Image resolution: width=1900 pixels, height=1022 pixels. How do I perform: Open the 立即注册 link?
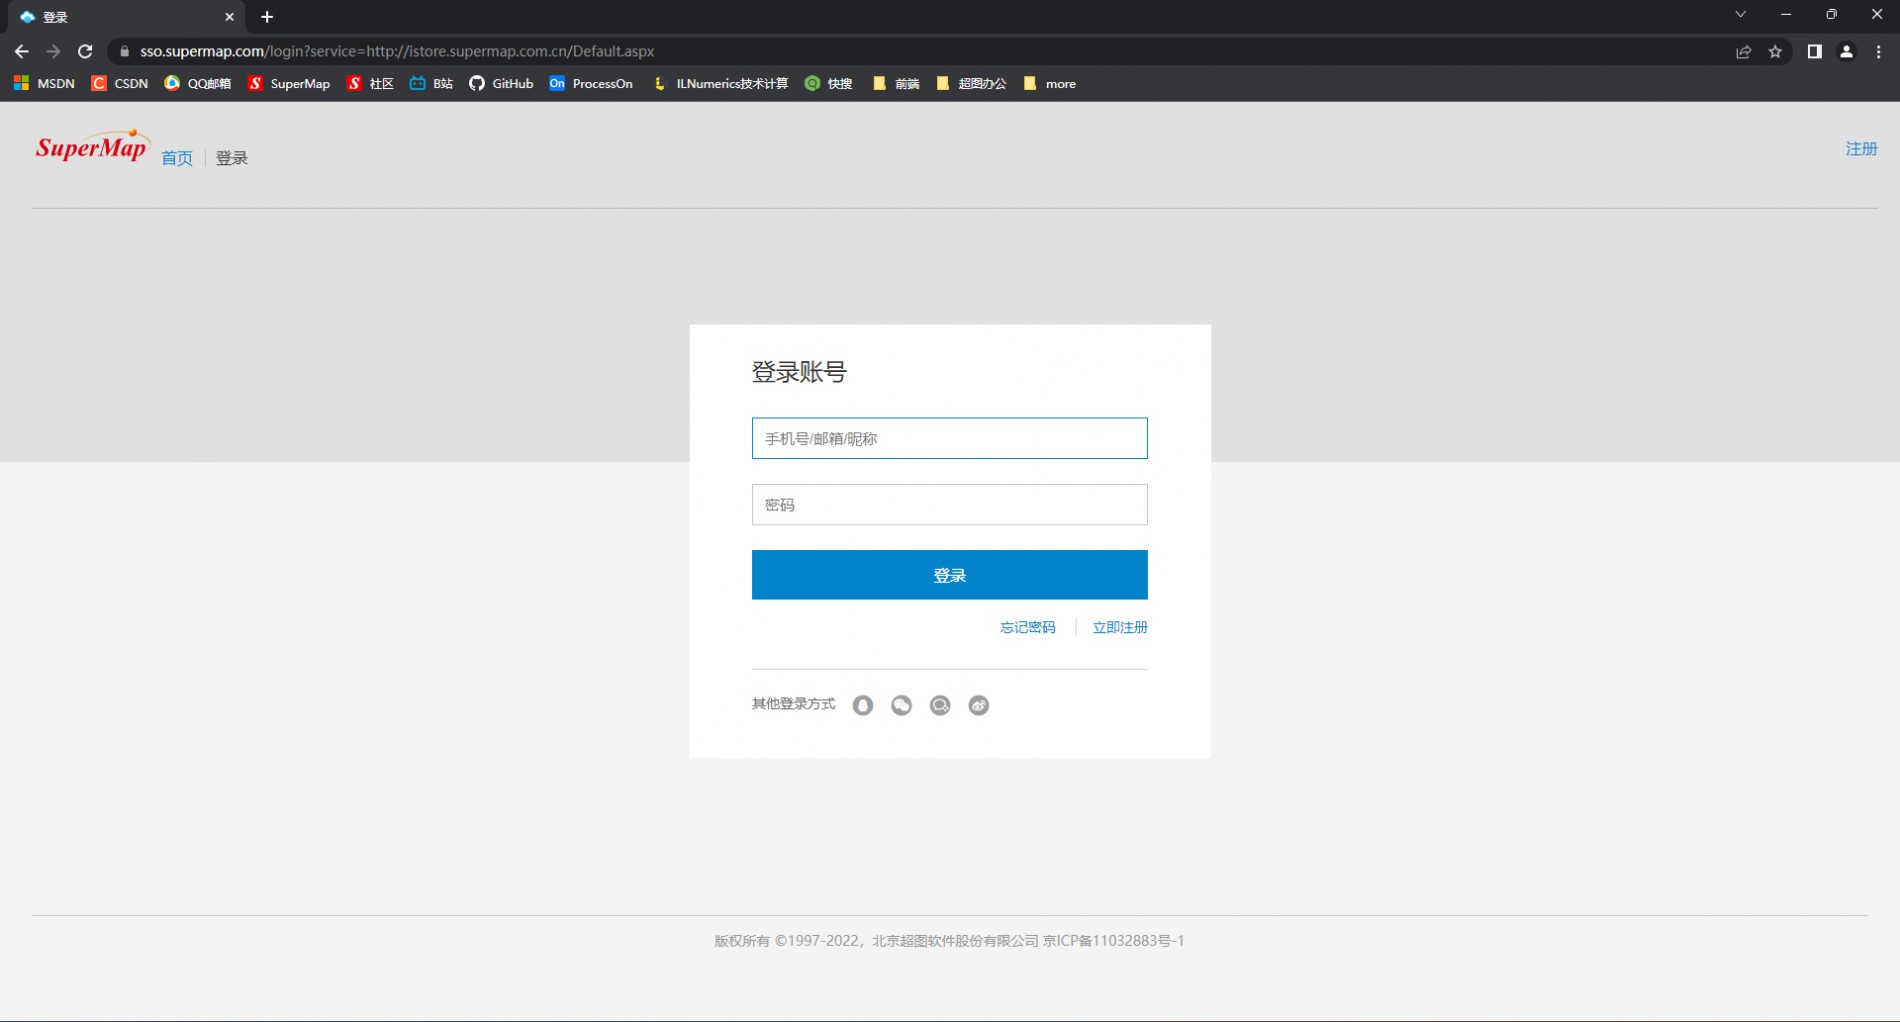1120,627
